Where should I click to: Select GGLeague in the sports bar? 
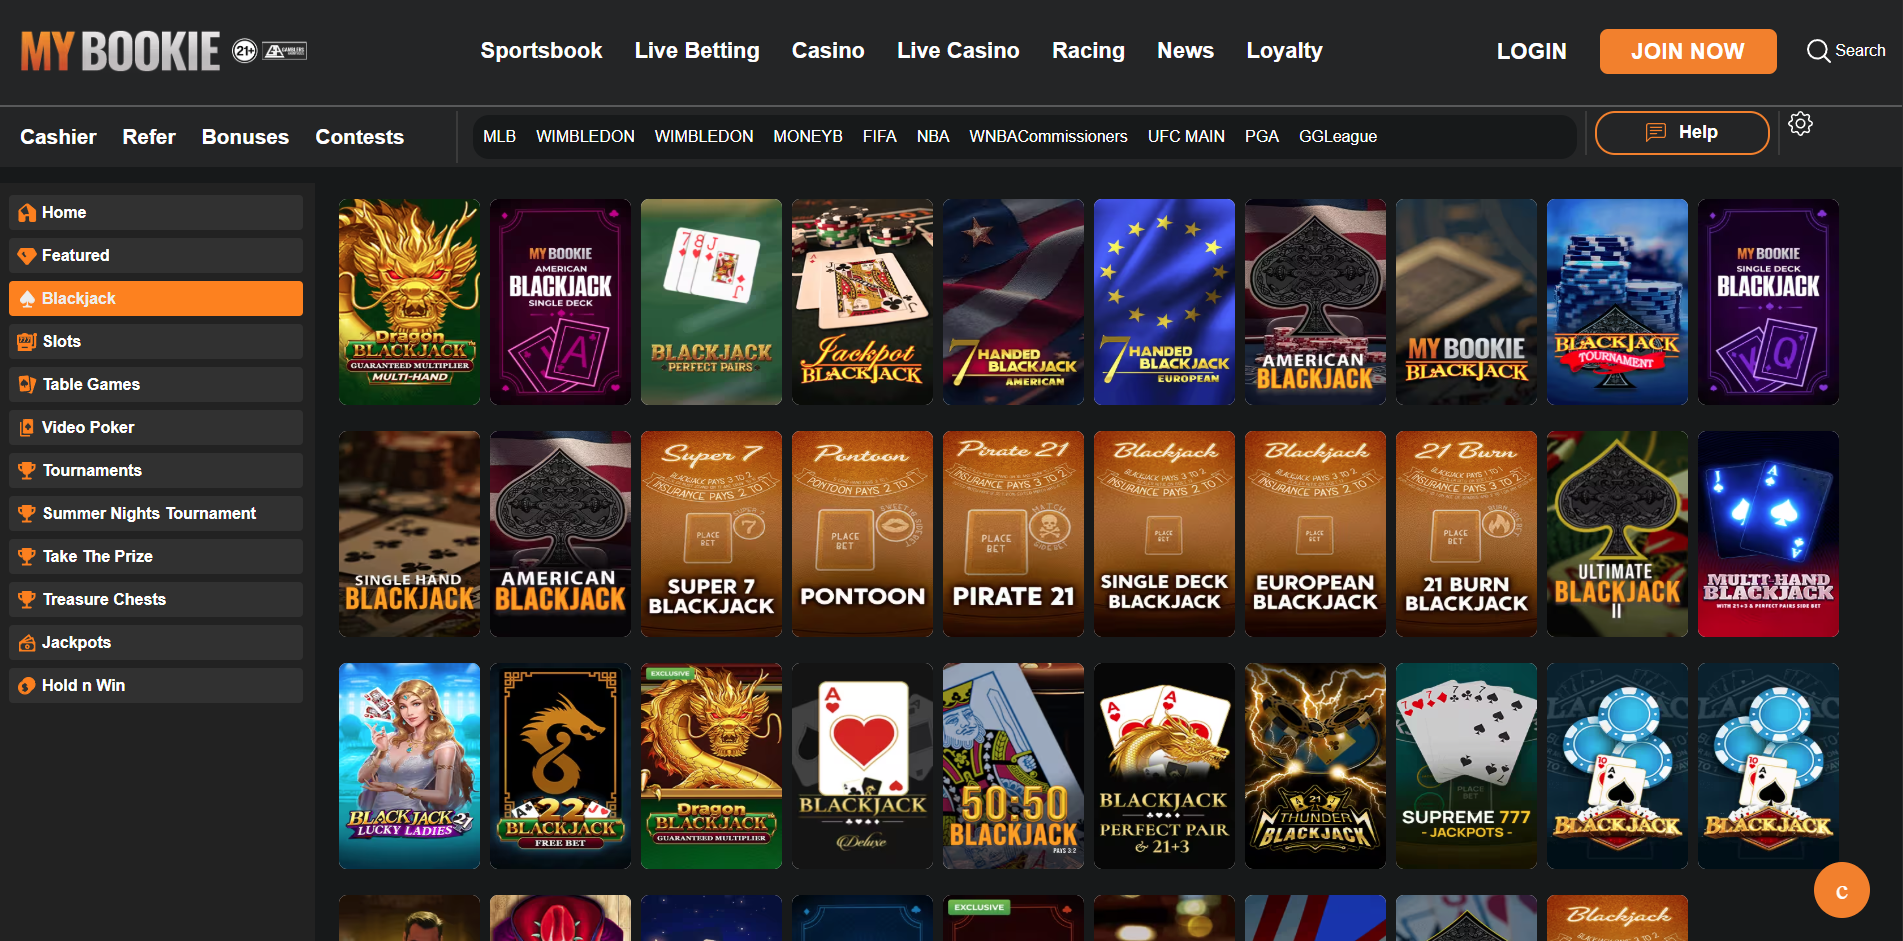1338,136
